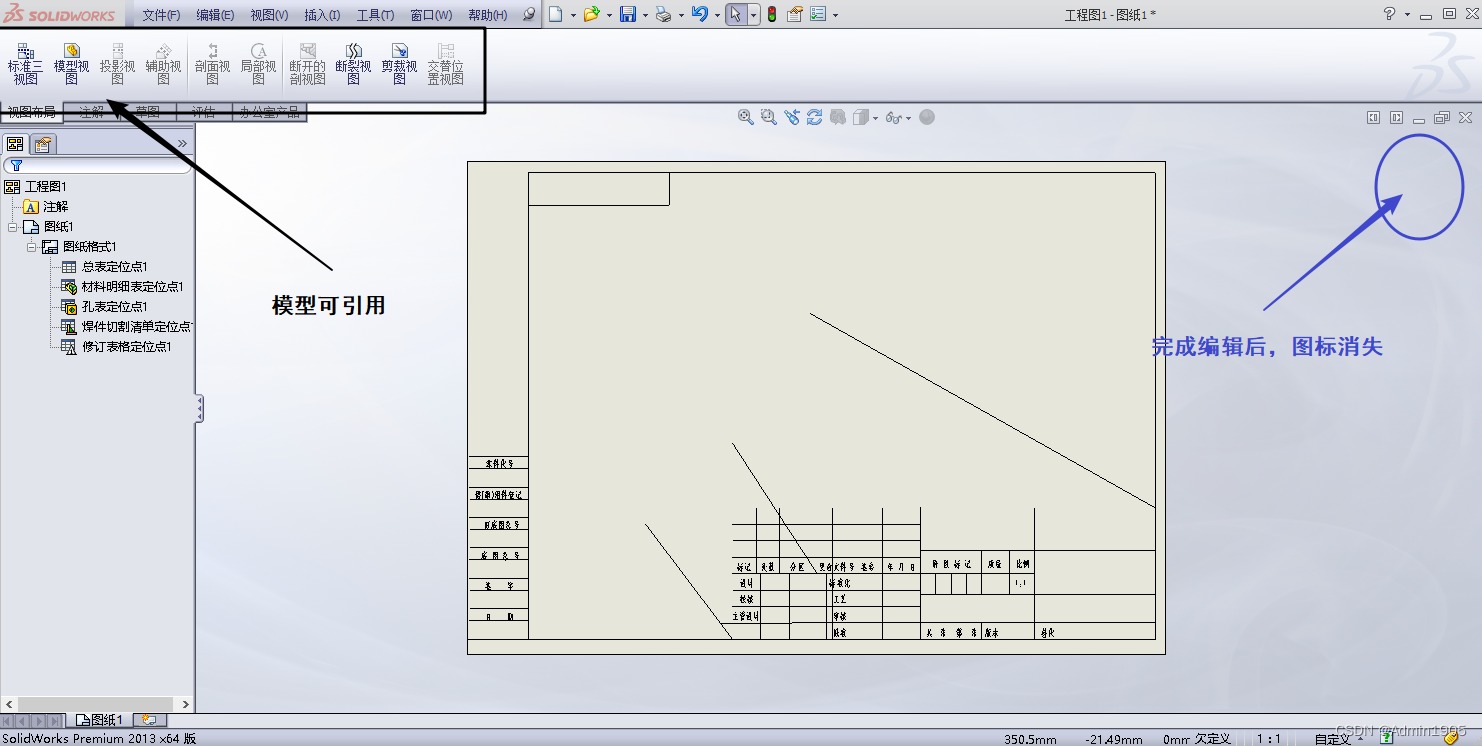Click the 辅助视图 (Auxiliary View) tool
The image size is (1482, 746).
tap(163, 64)
